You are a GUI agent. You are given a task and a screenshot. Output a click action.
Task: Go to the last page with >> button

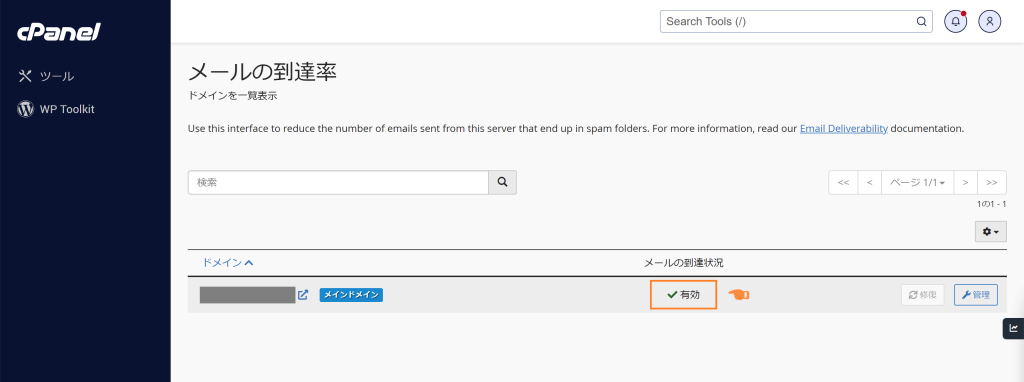[x=992, y=183]
